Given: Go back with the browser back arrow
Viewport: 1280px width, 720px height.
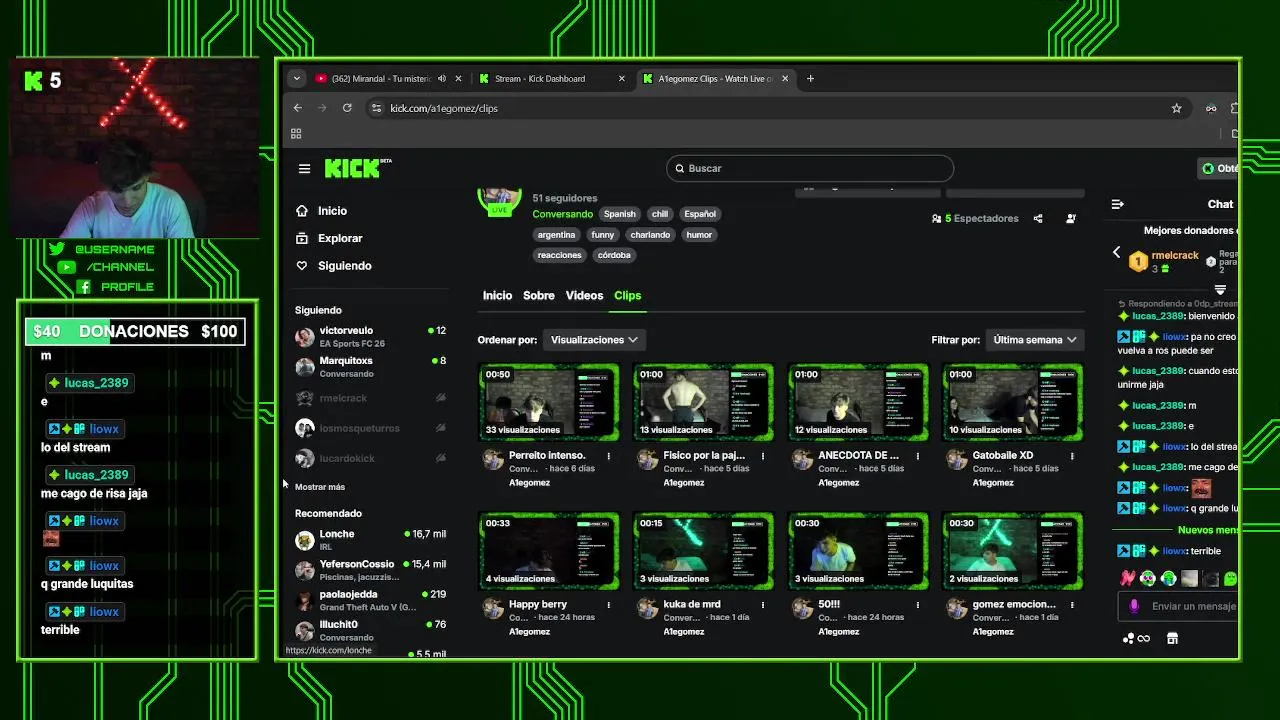Looking at the screenshot, I should point(297,108).
